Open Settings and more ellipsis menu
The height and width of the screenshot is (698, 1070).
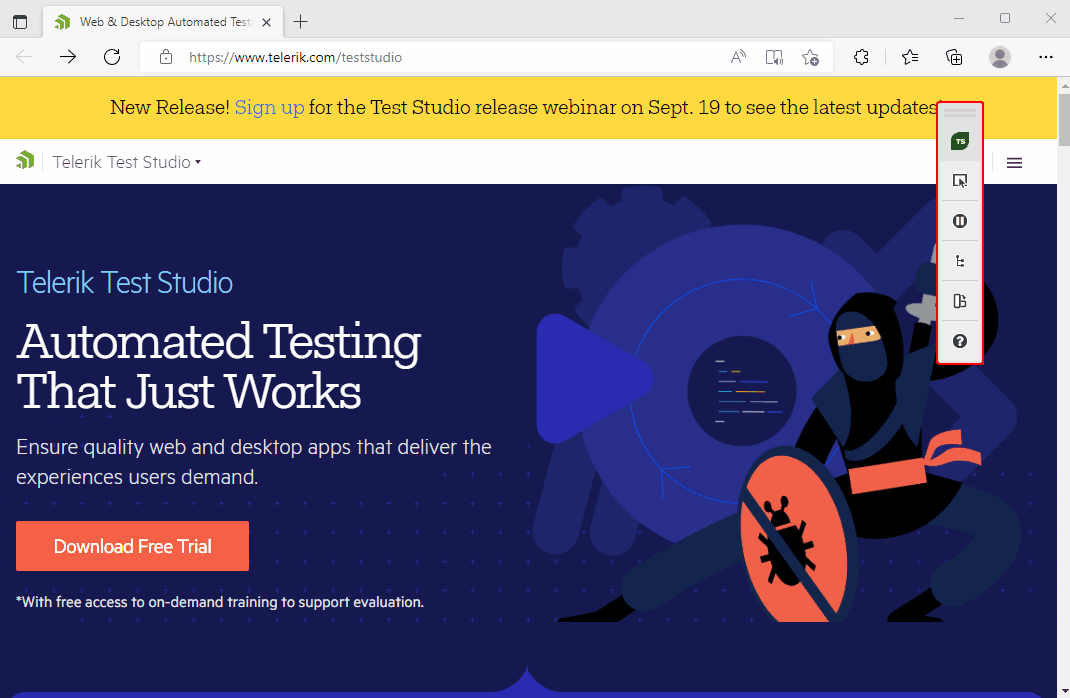pyautogui.click(x=1045, y=57)
